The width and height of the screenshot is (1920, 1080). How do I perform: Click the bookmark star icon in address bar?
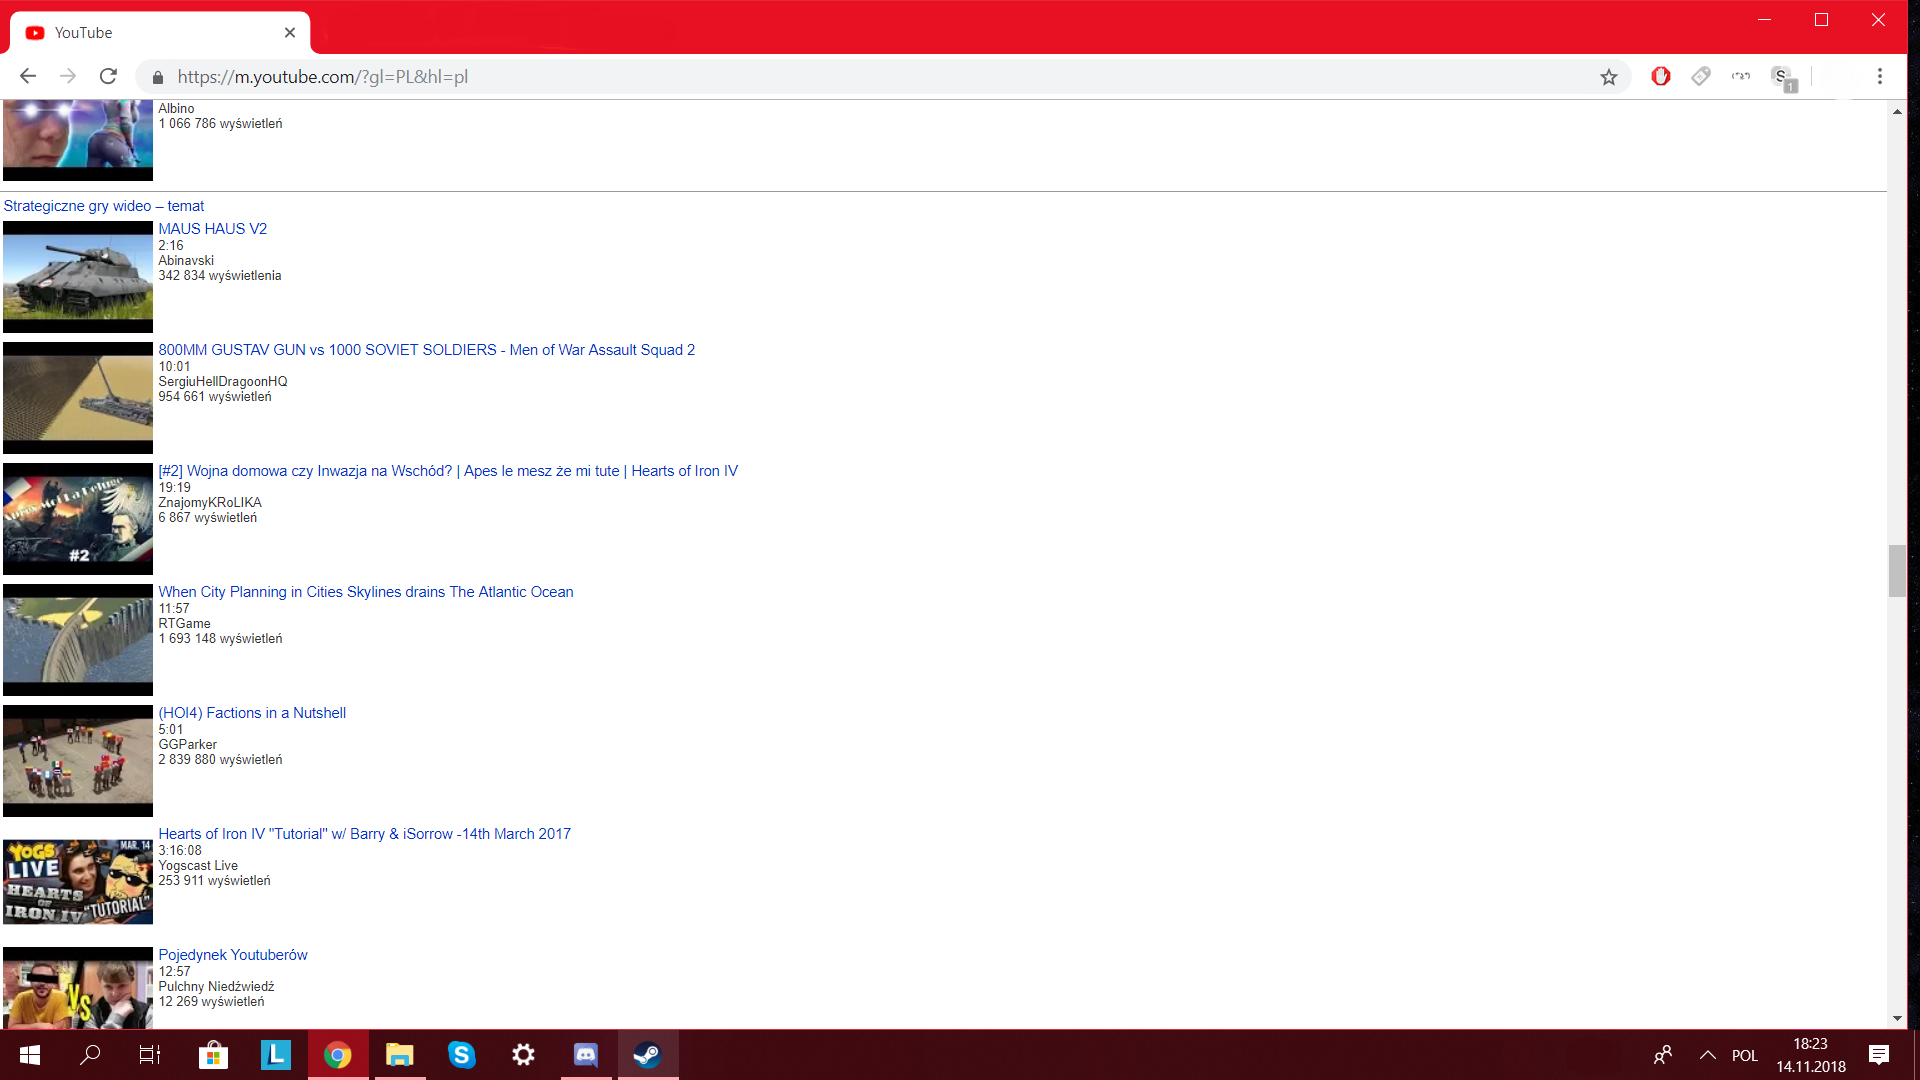(x=1608, y=77)
